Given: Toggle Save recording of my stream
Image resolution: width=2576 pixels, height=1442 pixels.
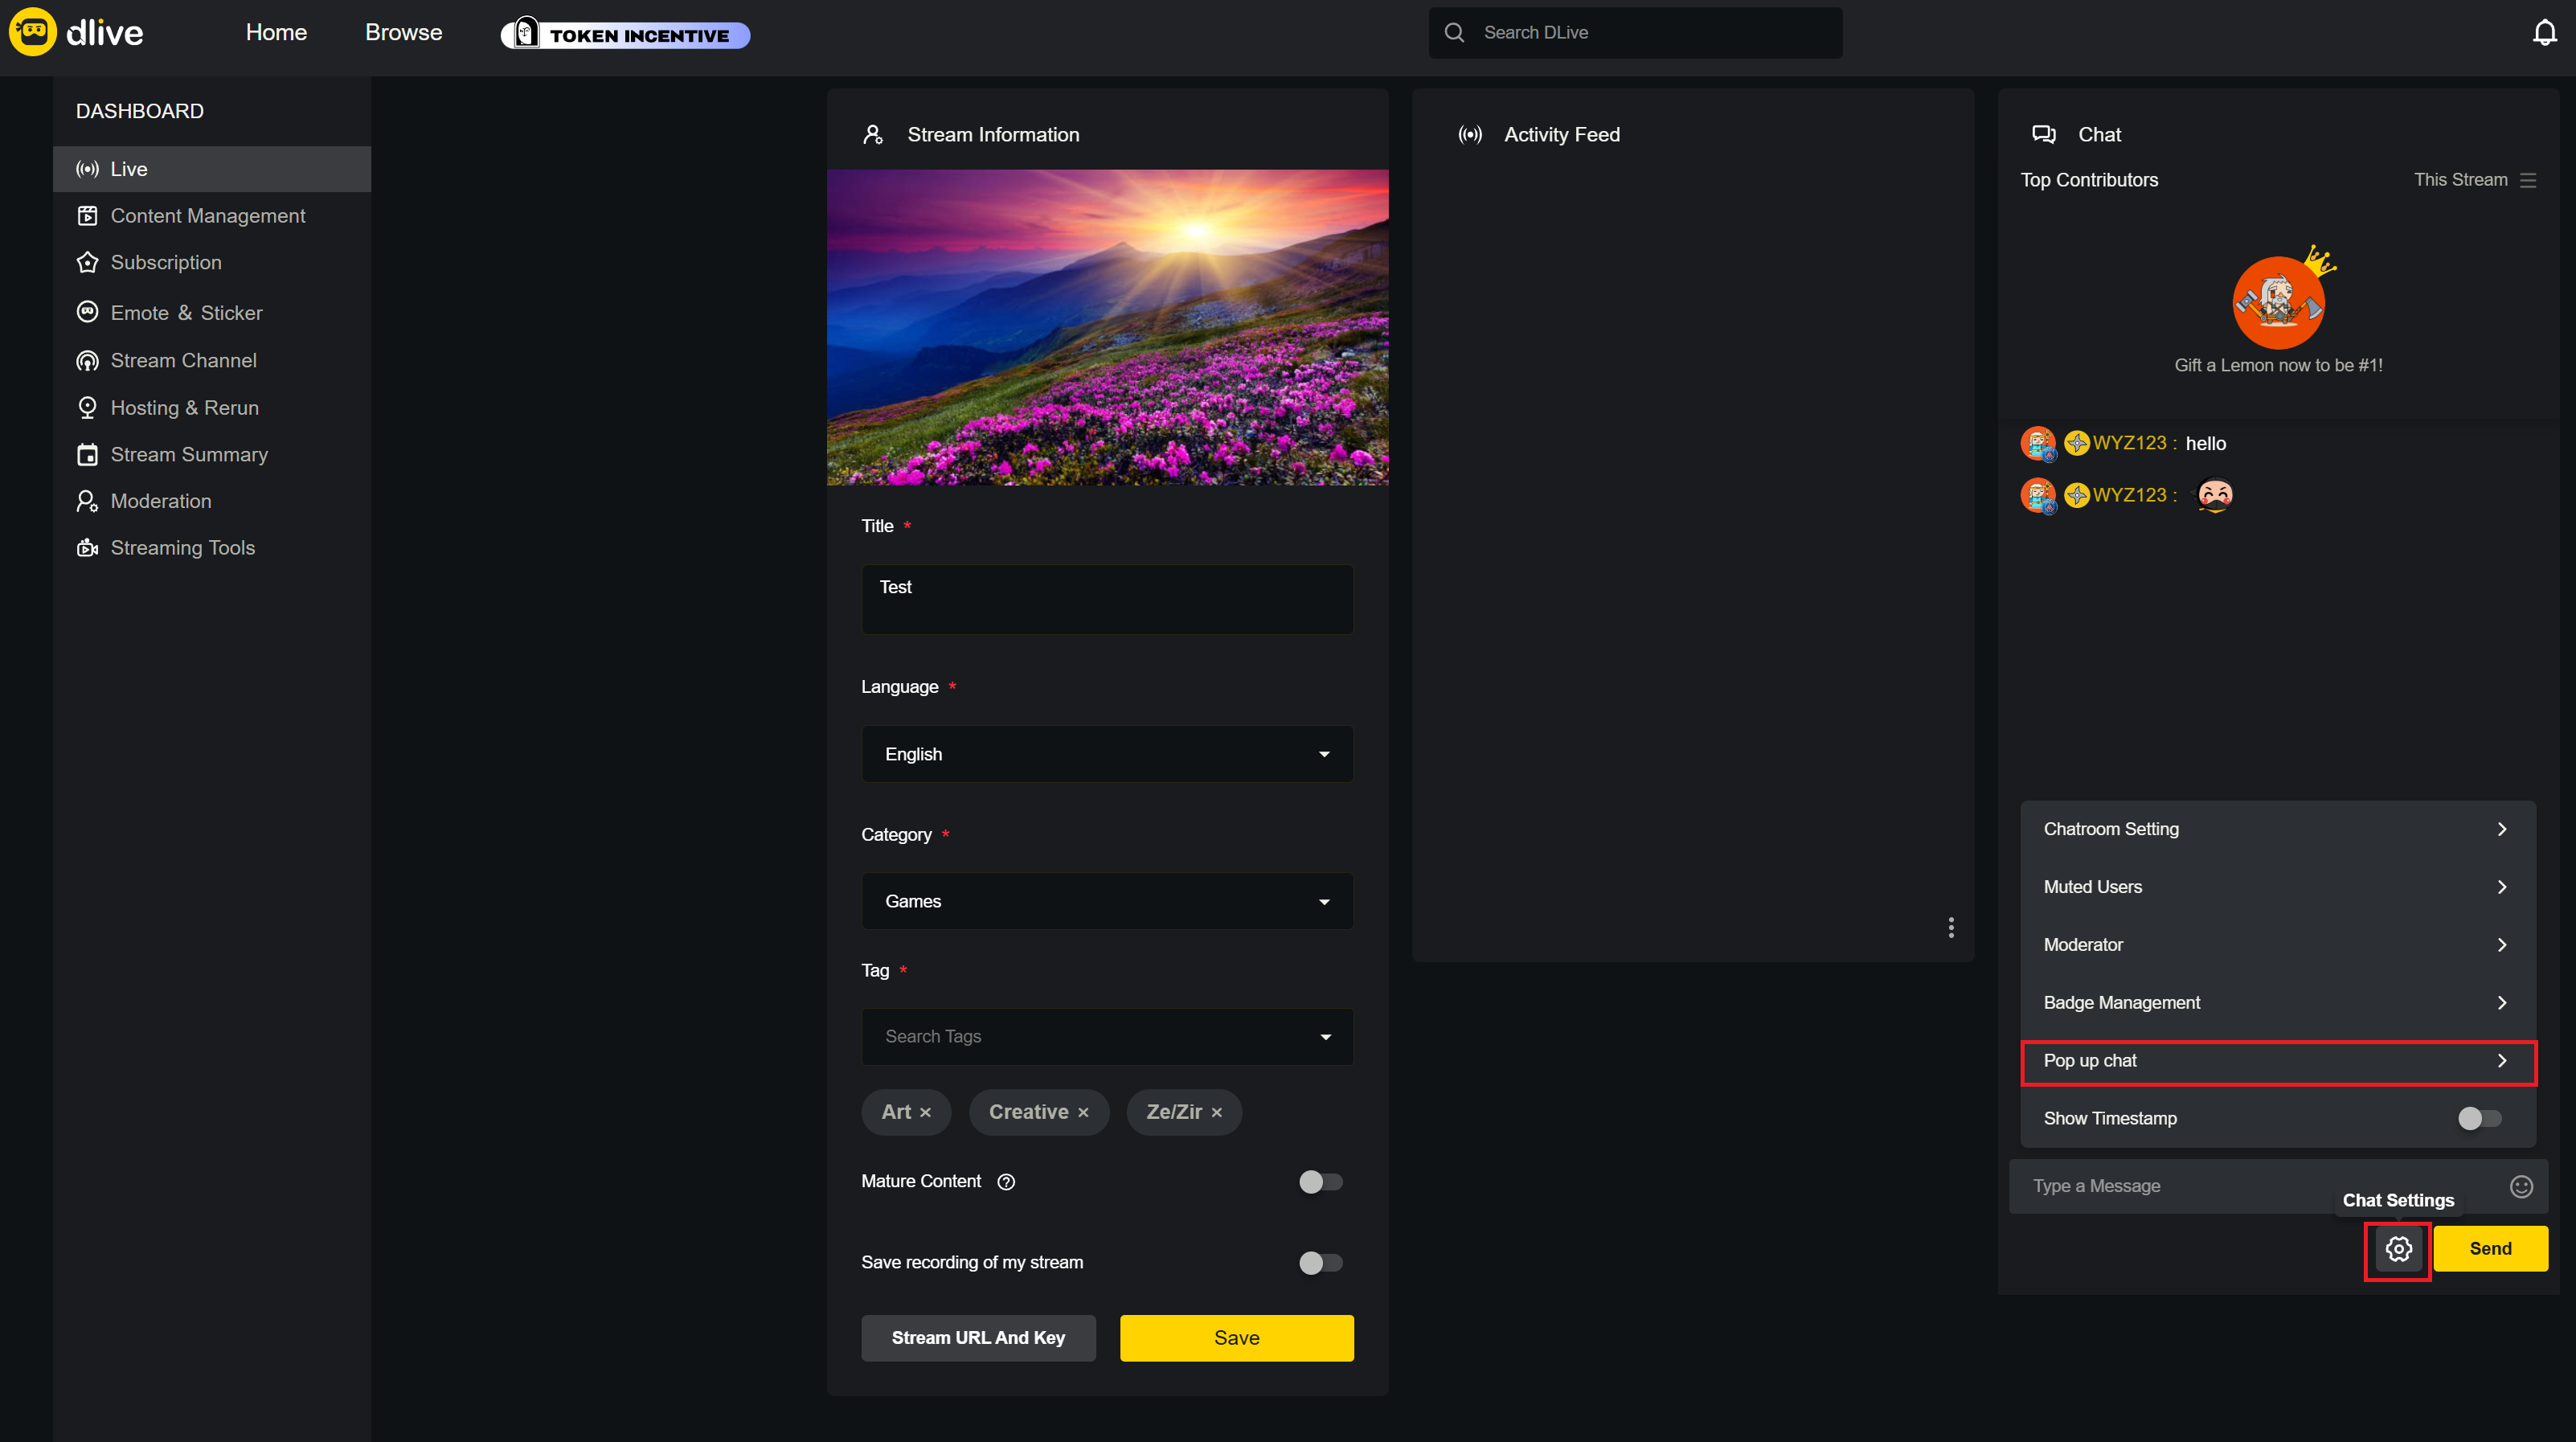Looking at the screenshot, I should 1320,1262.
